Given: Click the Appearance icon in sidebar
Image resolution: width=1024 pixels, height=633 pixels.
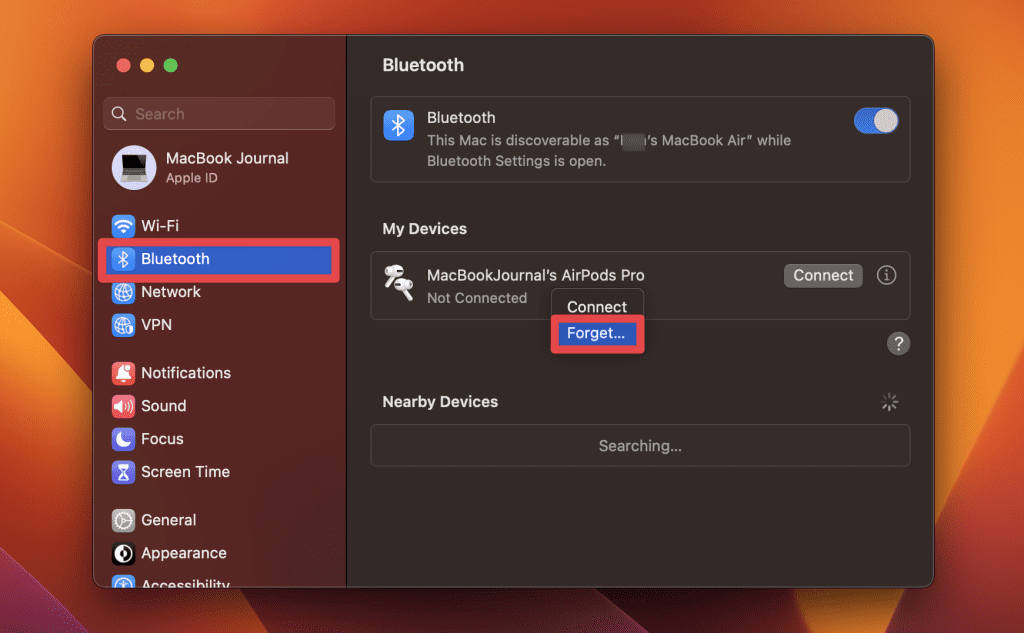Looking at the screenshot, I should click(123, 553).
